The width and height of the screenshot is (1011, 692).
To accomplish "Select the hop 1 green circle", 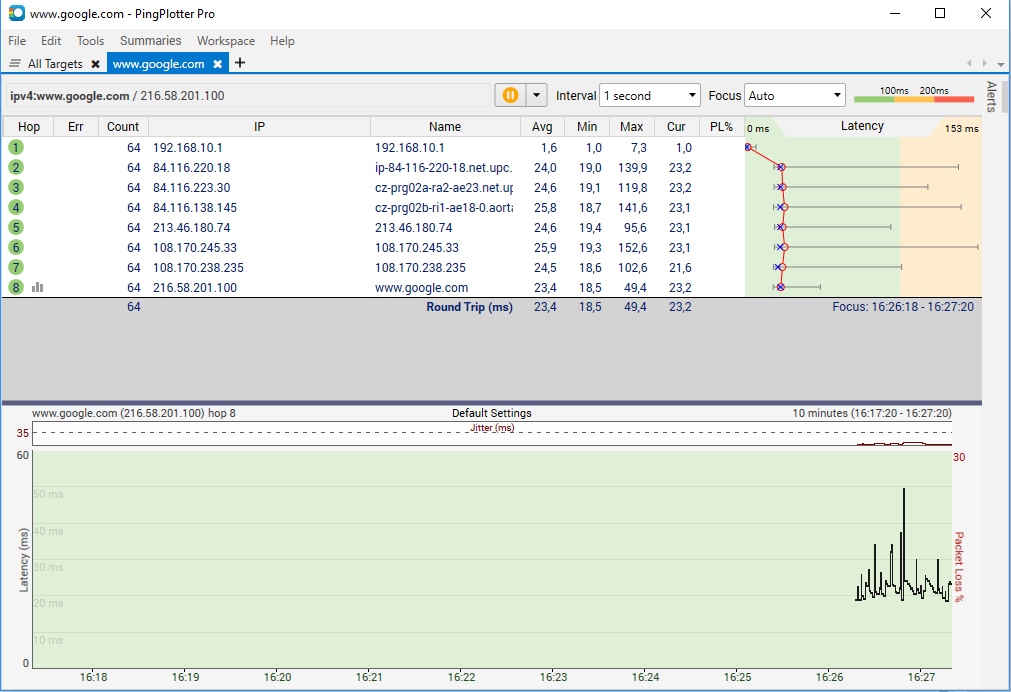I will [x=16, y=147].
